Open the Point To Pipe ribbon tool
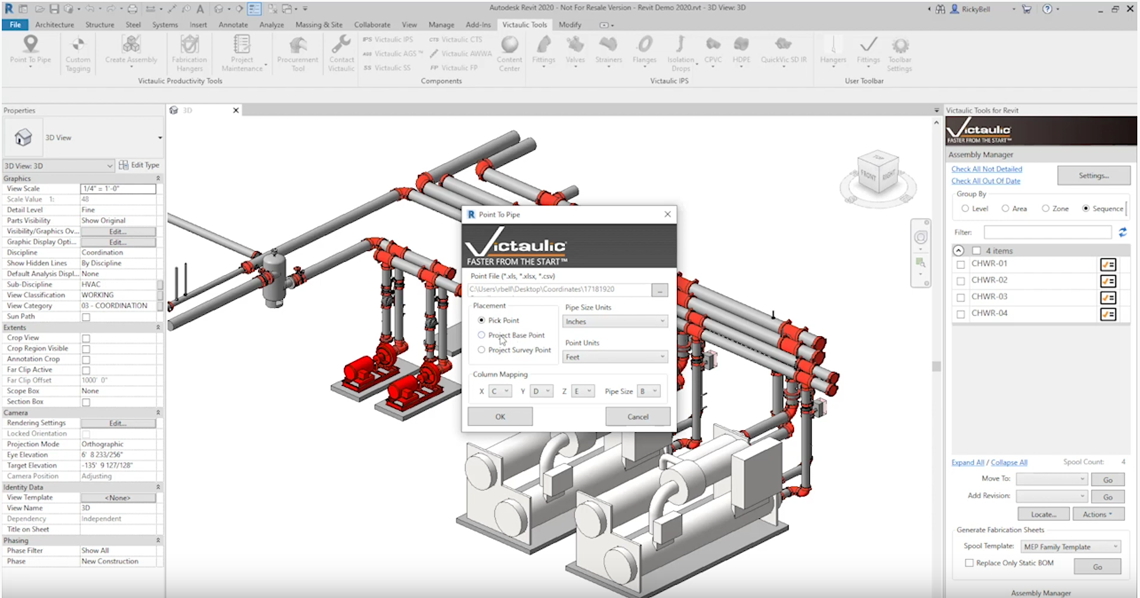Screen dimensions: 1140x598 click(x=30, y=52)
